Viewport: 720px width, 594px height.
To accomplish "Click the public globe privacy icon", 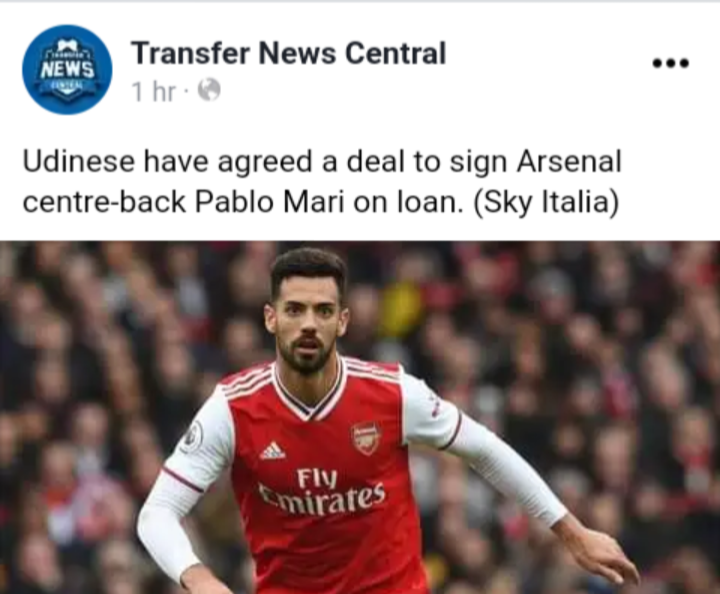I will [x=209, y=90].
